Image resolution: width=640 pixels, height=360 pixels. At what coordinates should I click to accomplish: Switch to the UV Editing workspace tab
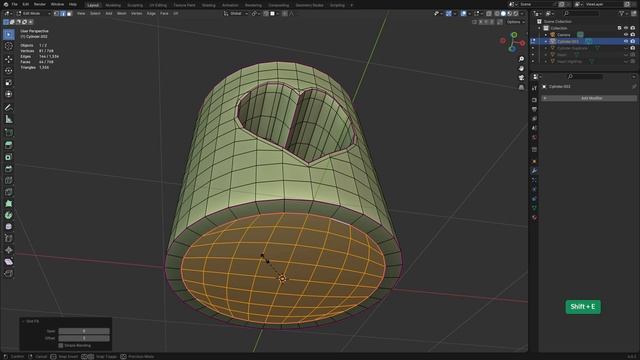click(x=158, y=5)
